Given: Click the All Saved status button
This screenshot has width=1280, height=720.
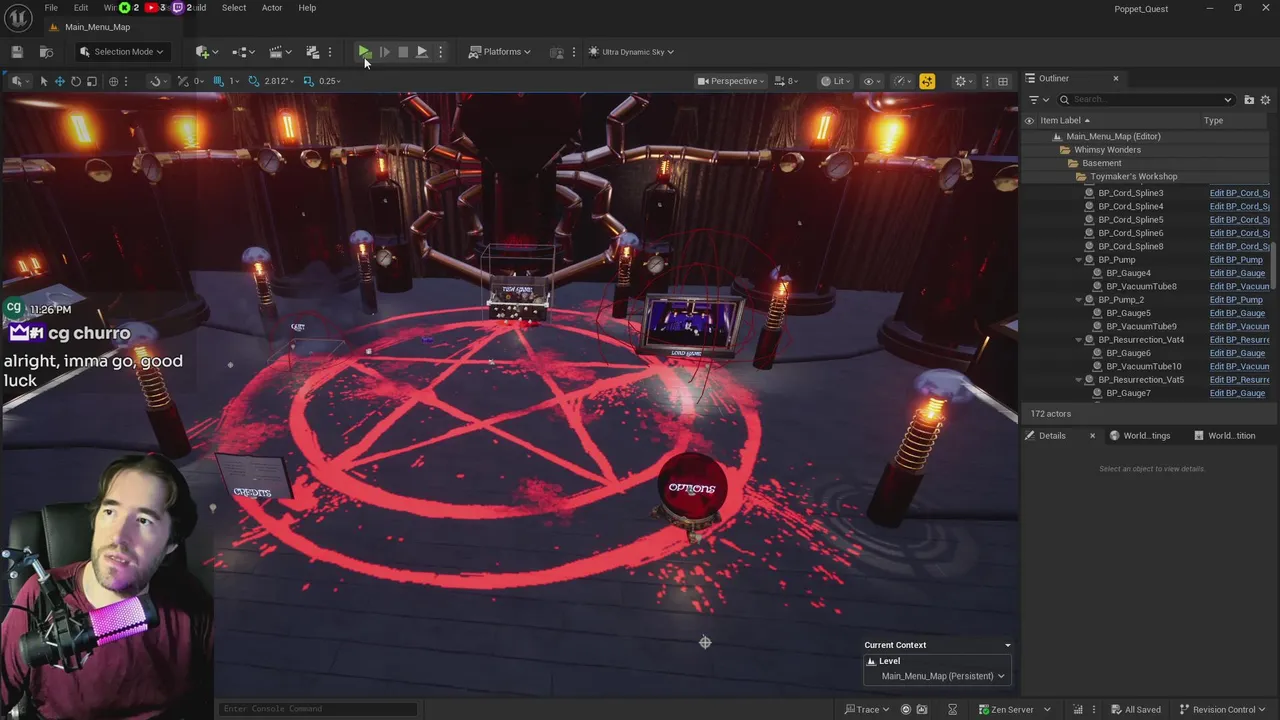Looking at the screenshot, I should (x=1136, y=710).
